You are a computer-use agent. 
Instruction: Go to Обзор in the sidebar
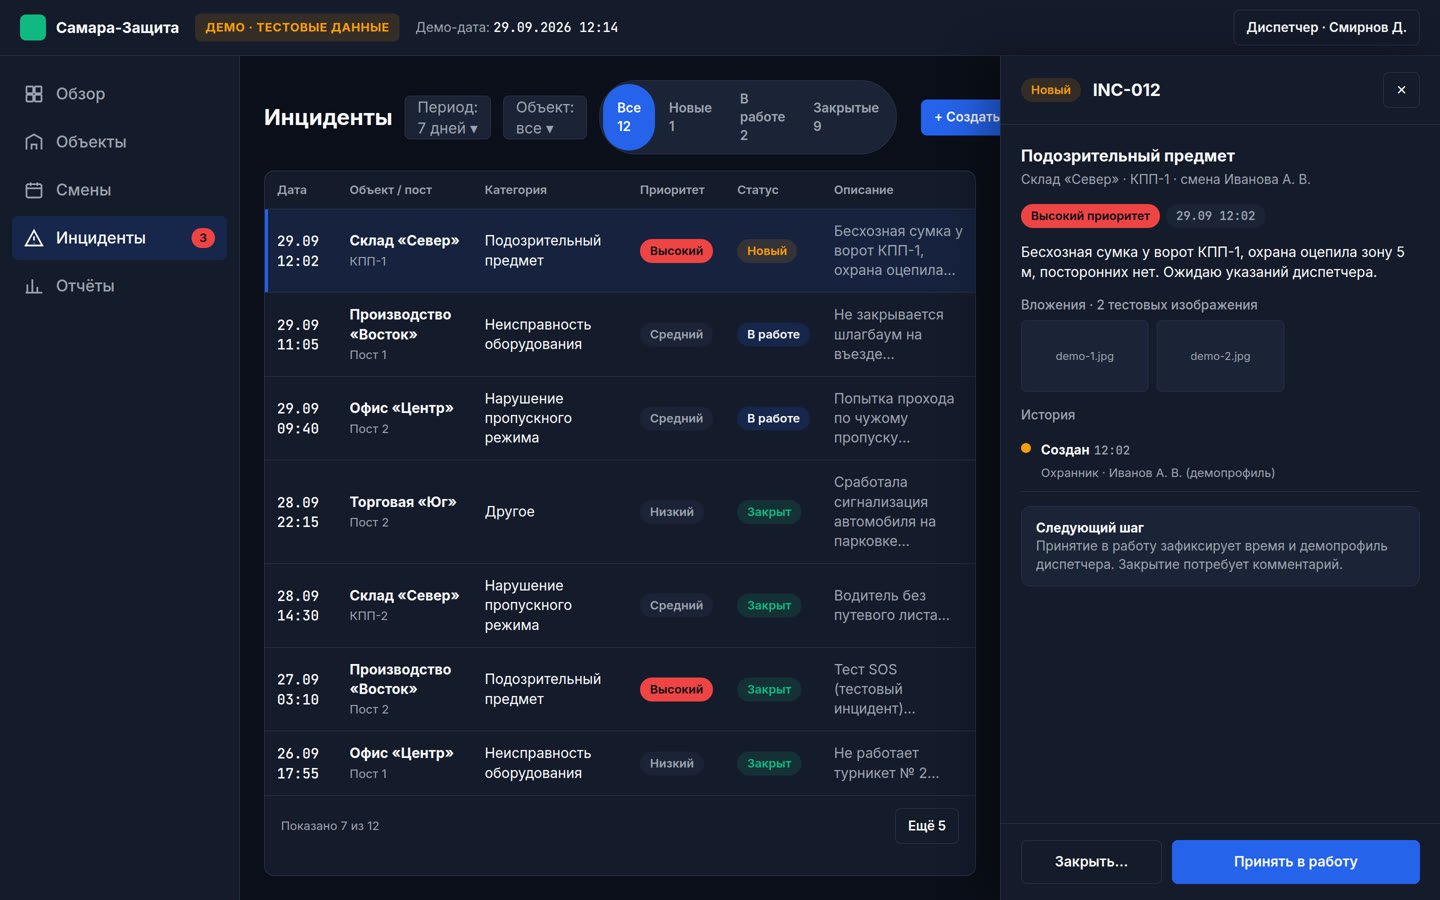pyautogui.click(x=119, y=94)
